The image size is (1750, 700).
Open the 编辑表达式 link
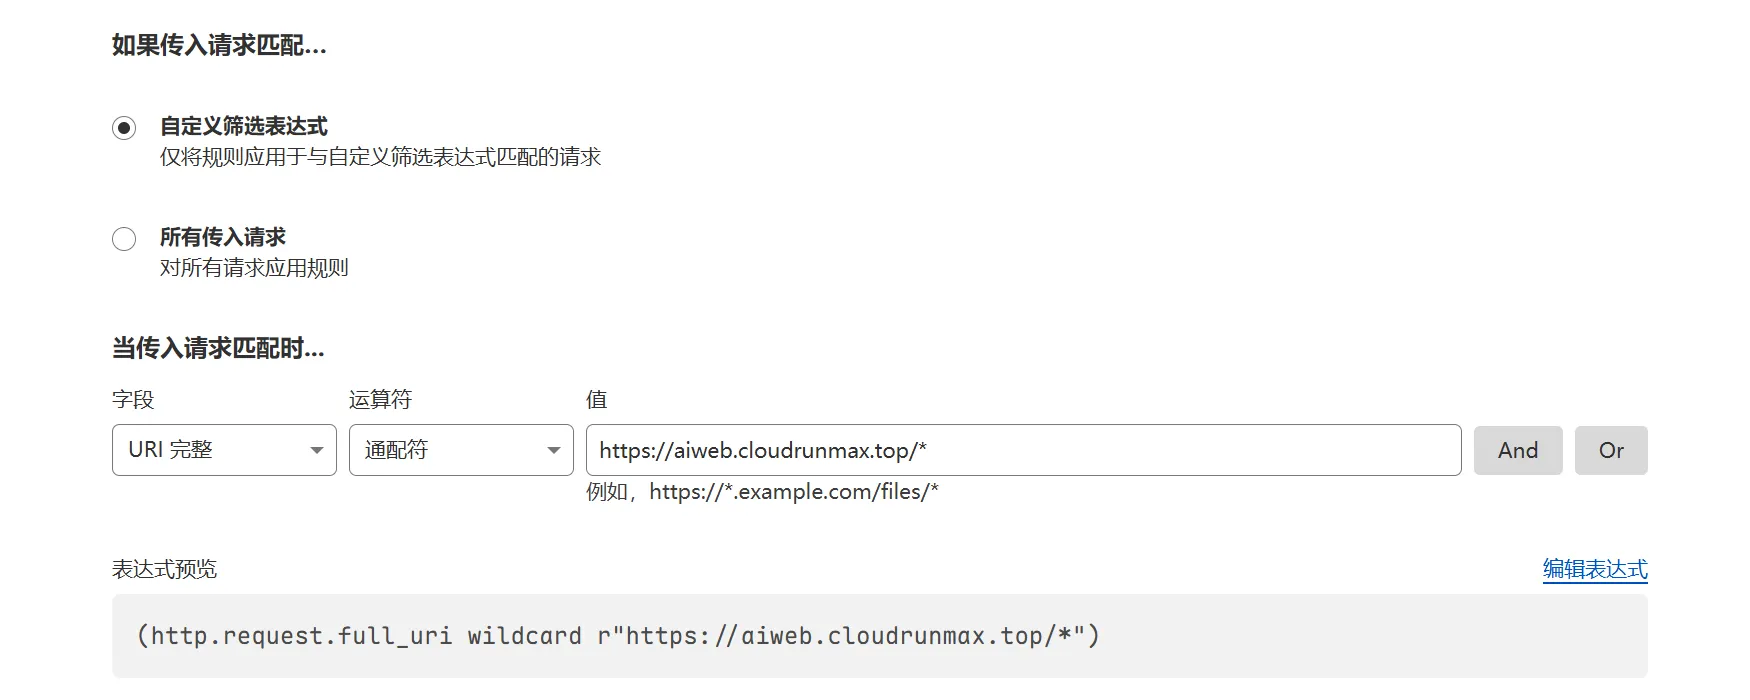1595,568
